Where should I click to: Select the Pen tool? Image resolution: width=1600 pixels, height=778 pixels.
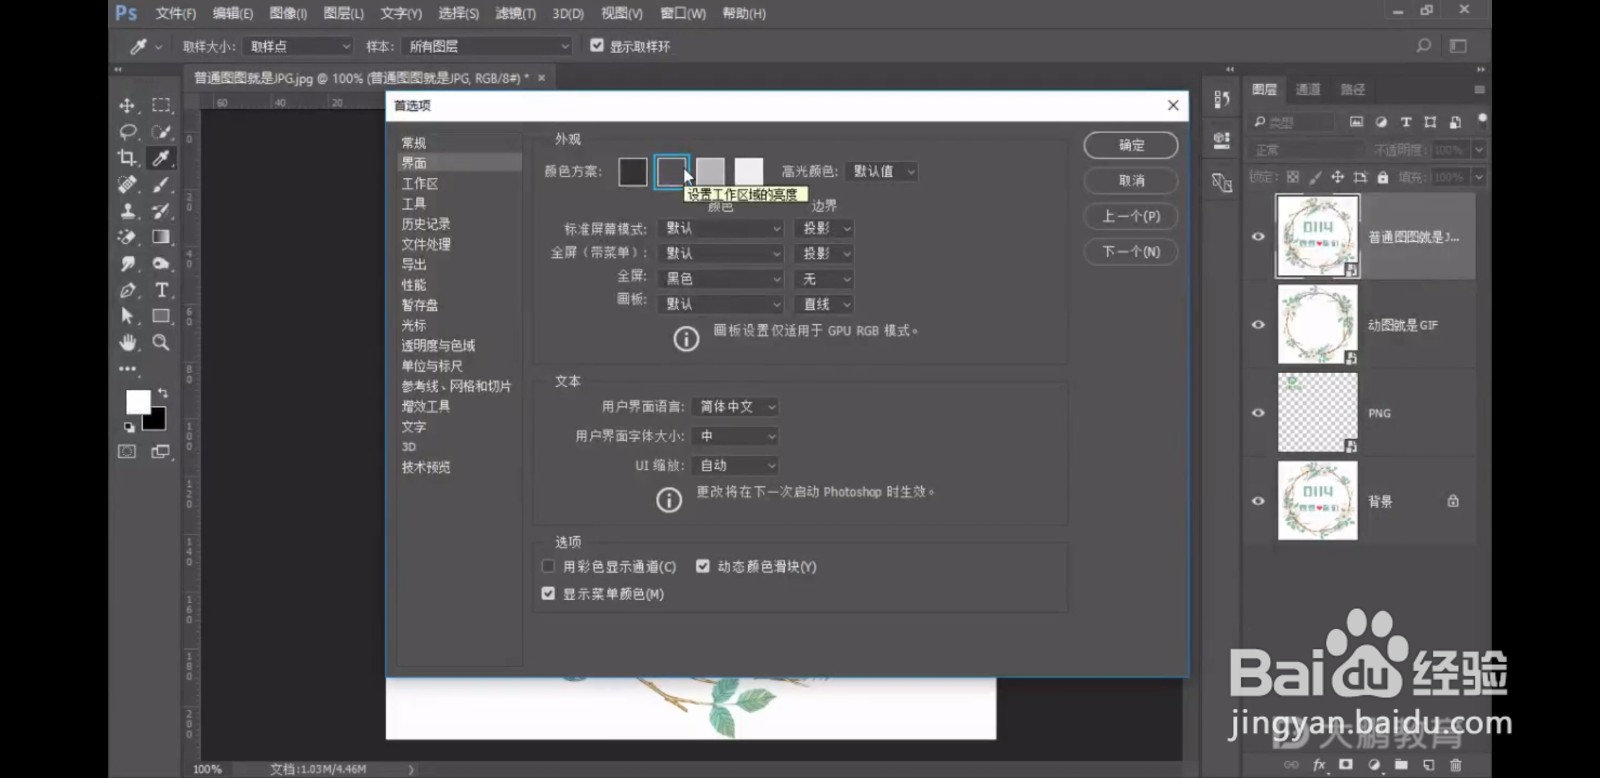[127, 290]
